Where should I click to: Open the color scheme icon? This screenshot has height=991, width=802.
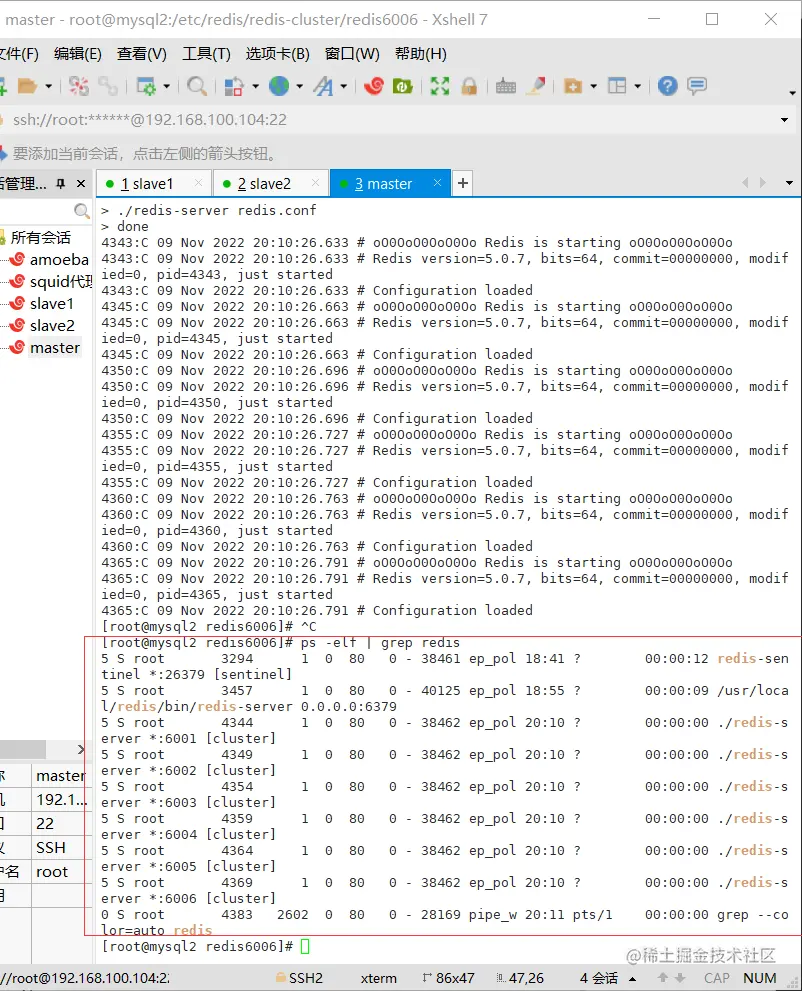pos(234,86)
